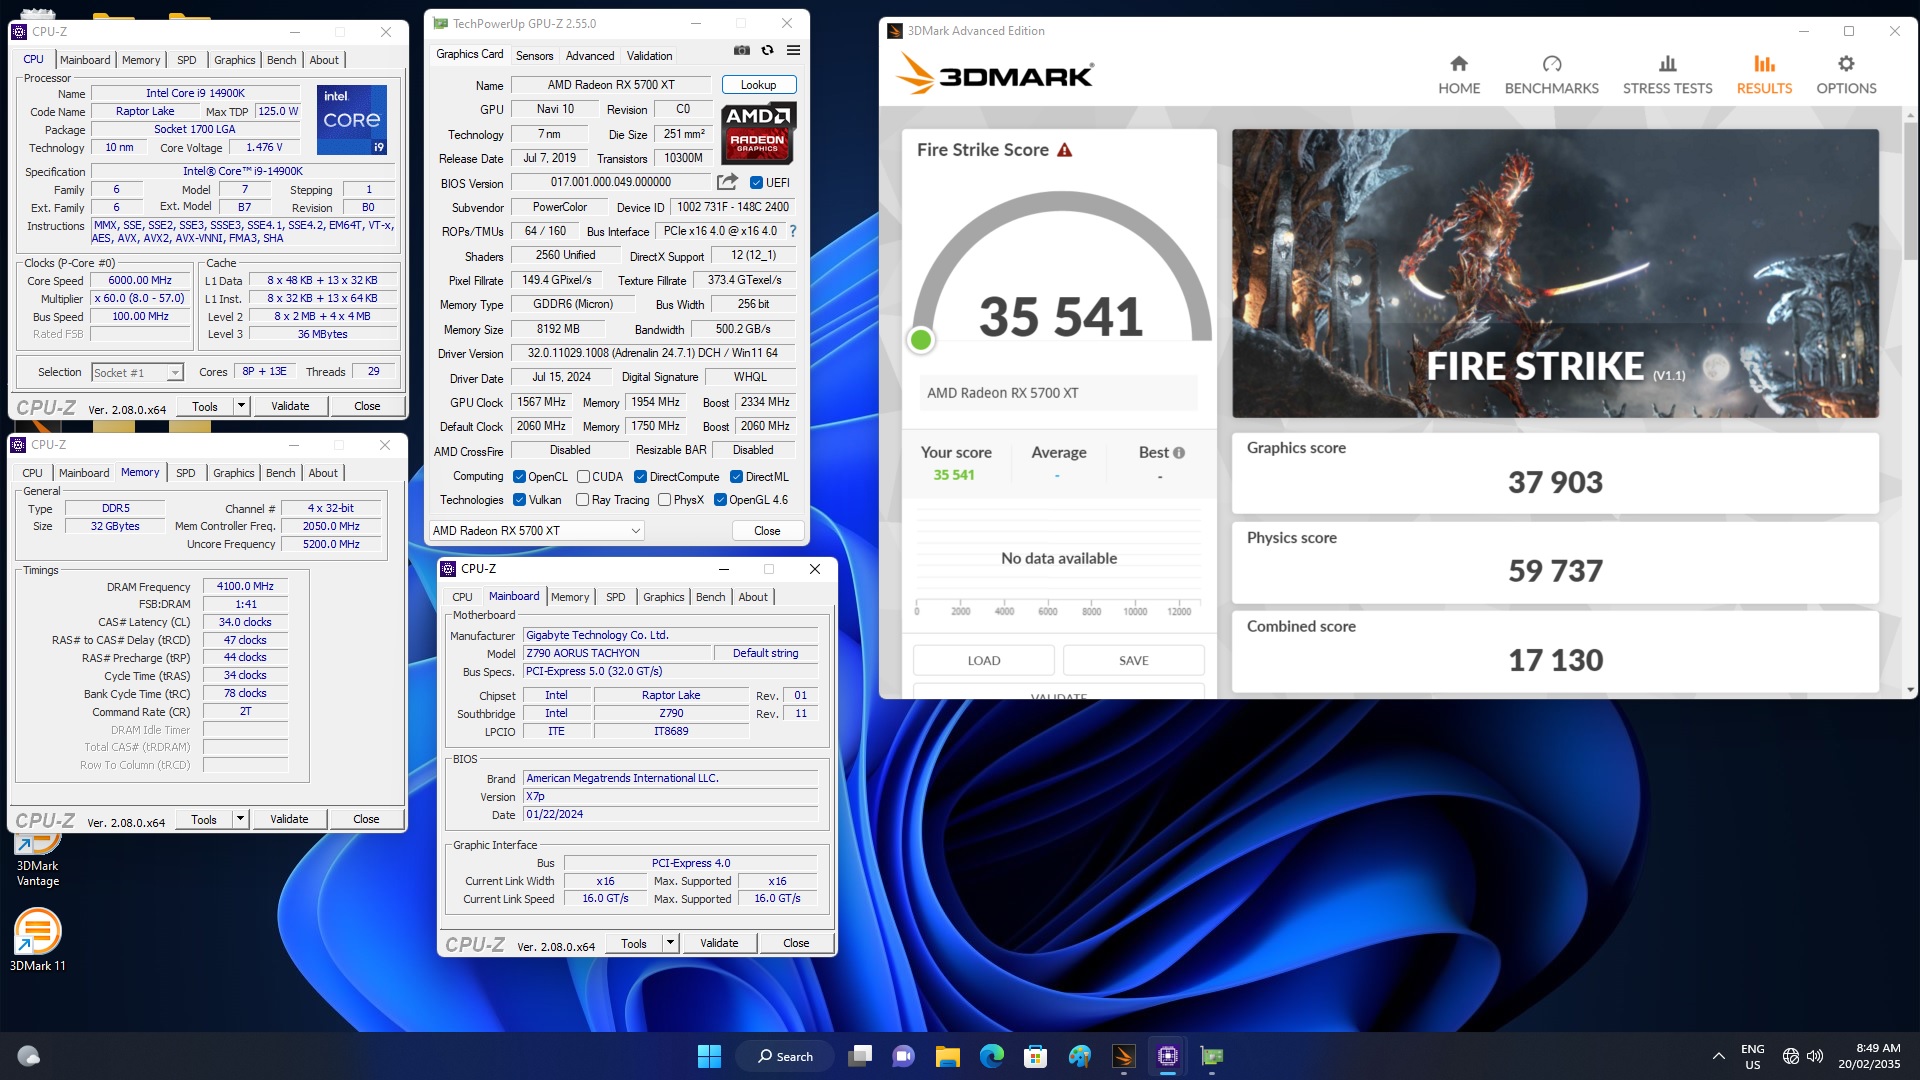The image size is (1920, 1080).
Task: Open the GPU-Z hamburger menu
Action: click(793, 51)
